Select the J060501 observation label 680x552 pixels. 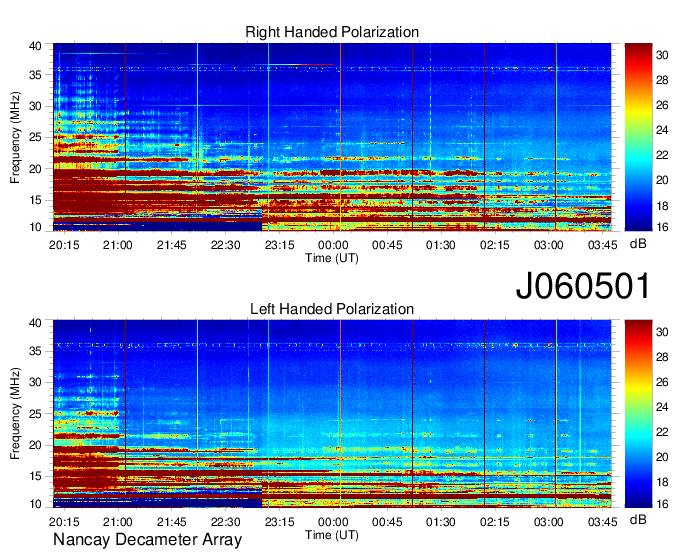(x=583, y=286)
